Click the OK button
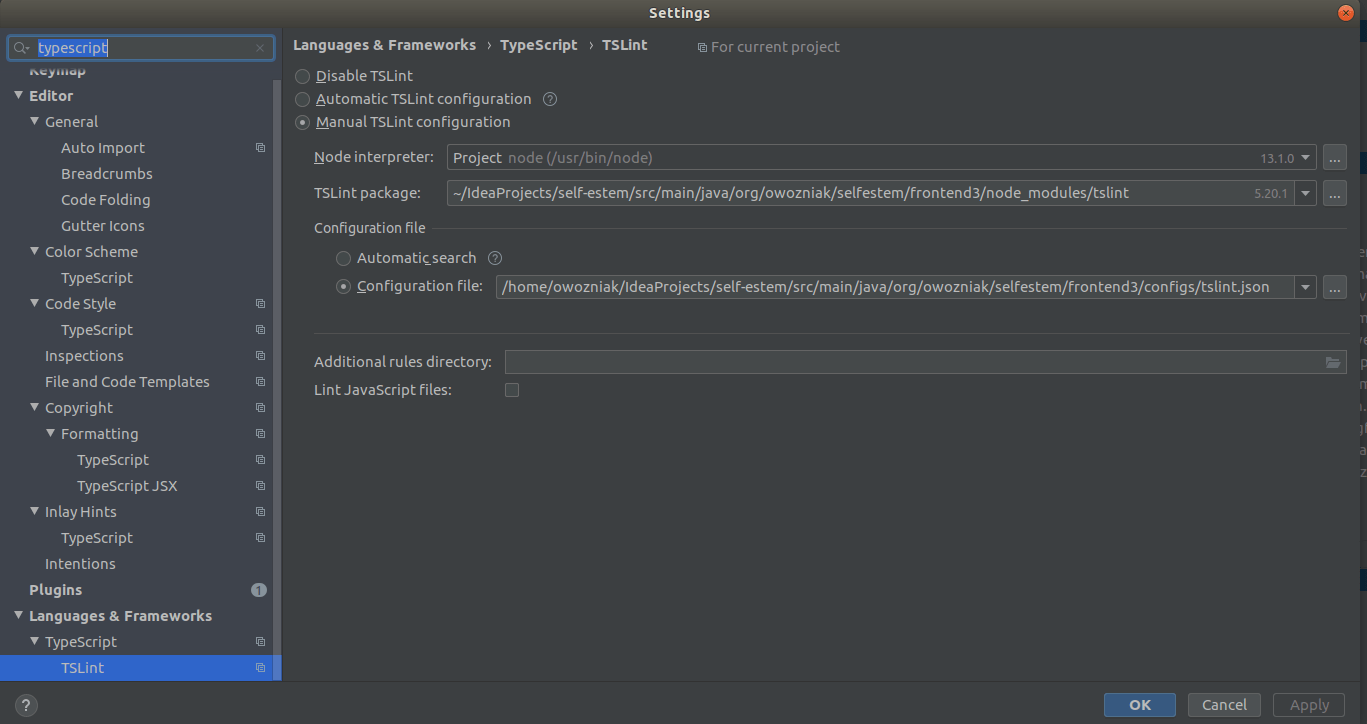The height and width of the screenshot is (724, 1367). pos(1140,705)
